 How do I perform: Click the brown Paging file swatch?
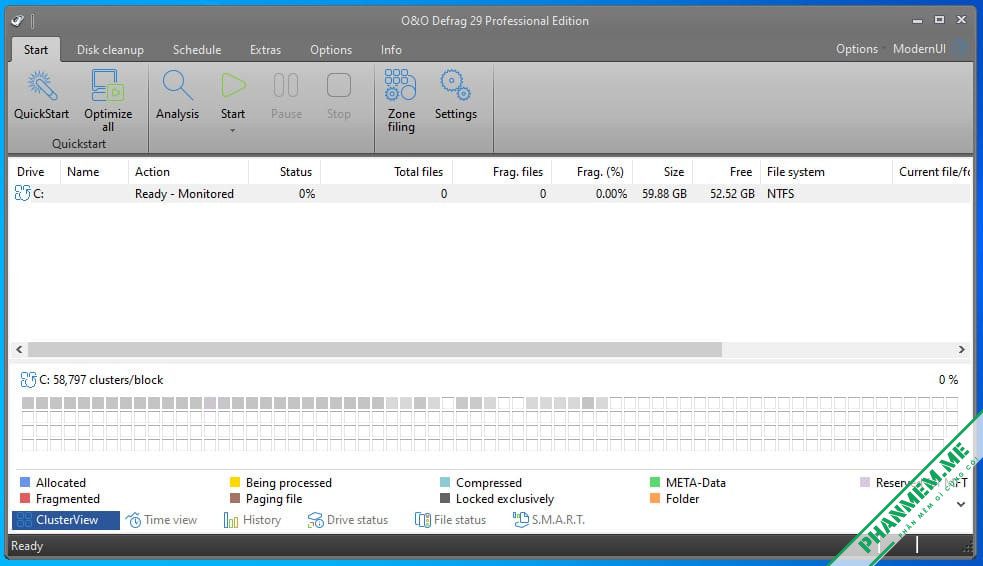click(x=235, y=498)
